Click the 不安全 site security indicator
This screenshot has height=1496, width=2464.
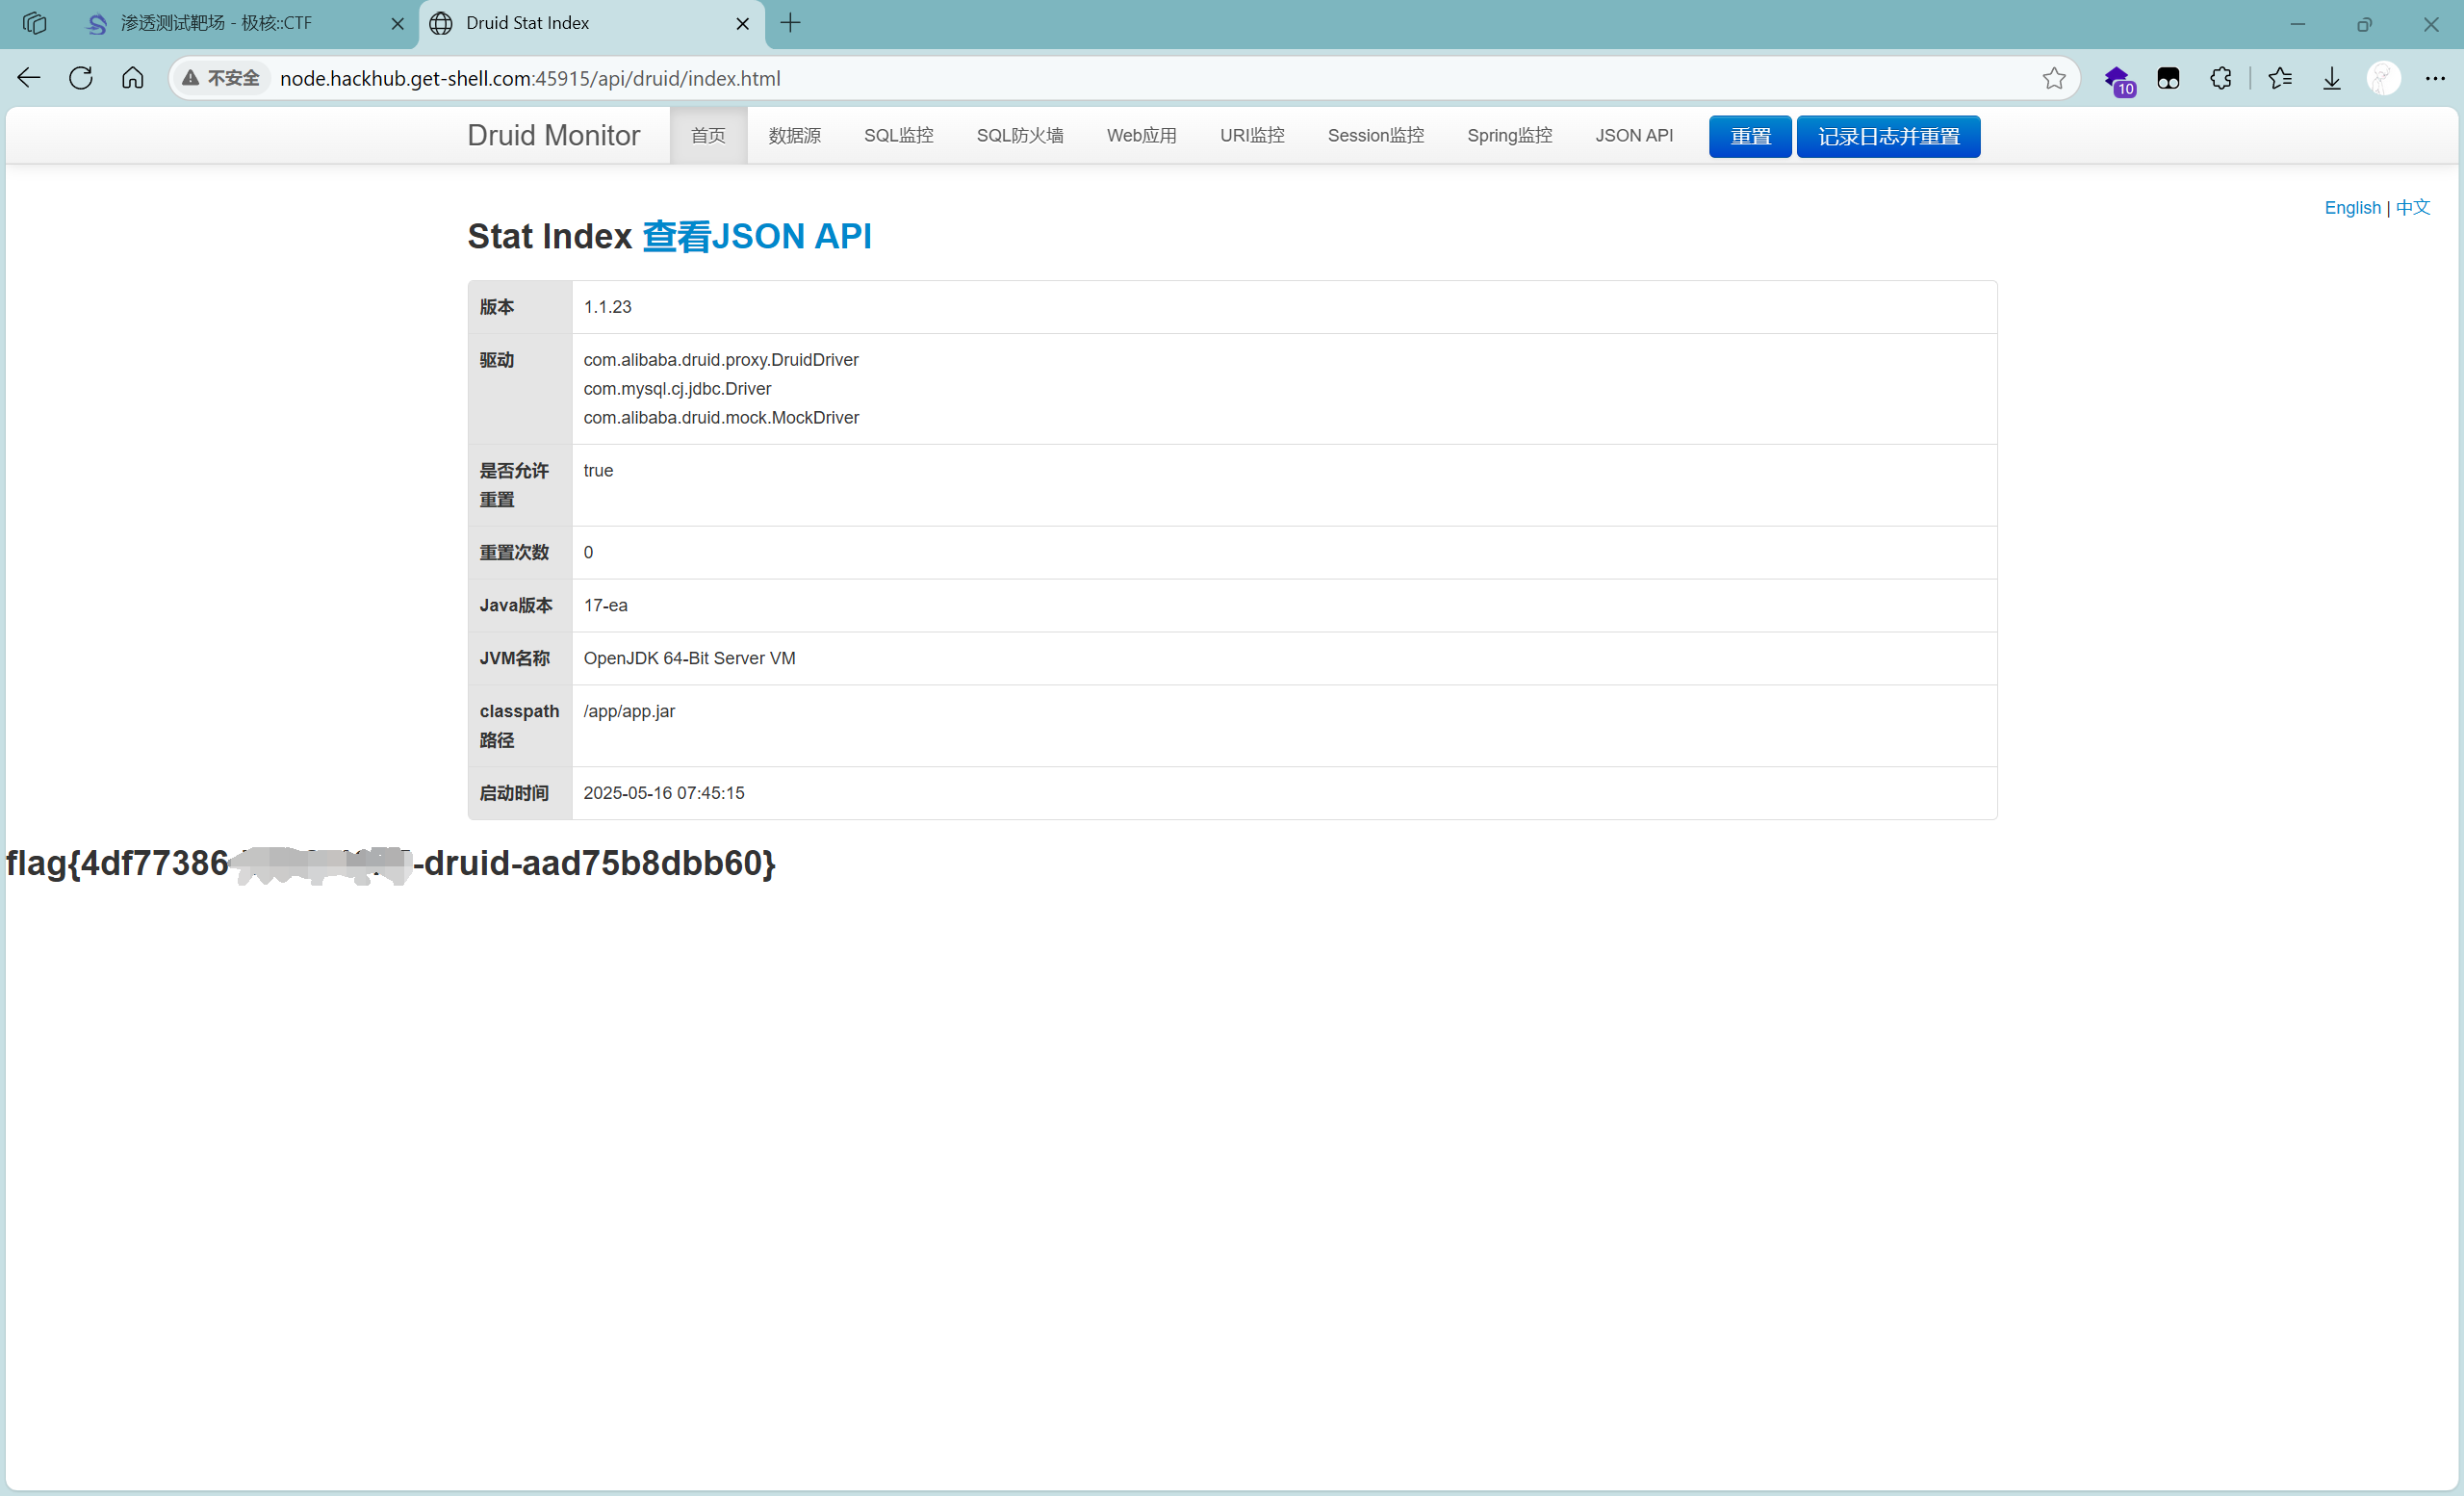(221, 78)
